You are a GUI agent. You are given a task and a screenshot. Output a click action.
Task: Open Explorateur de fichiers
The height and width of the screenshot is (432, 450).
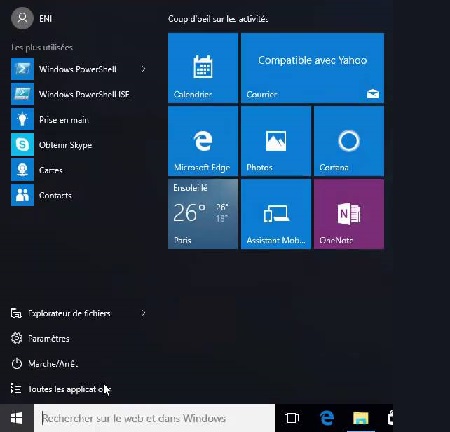[x=61, y=313]
